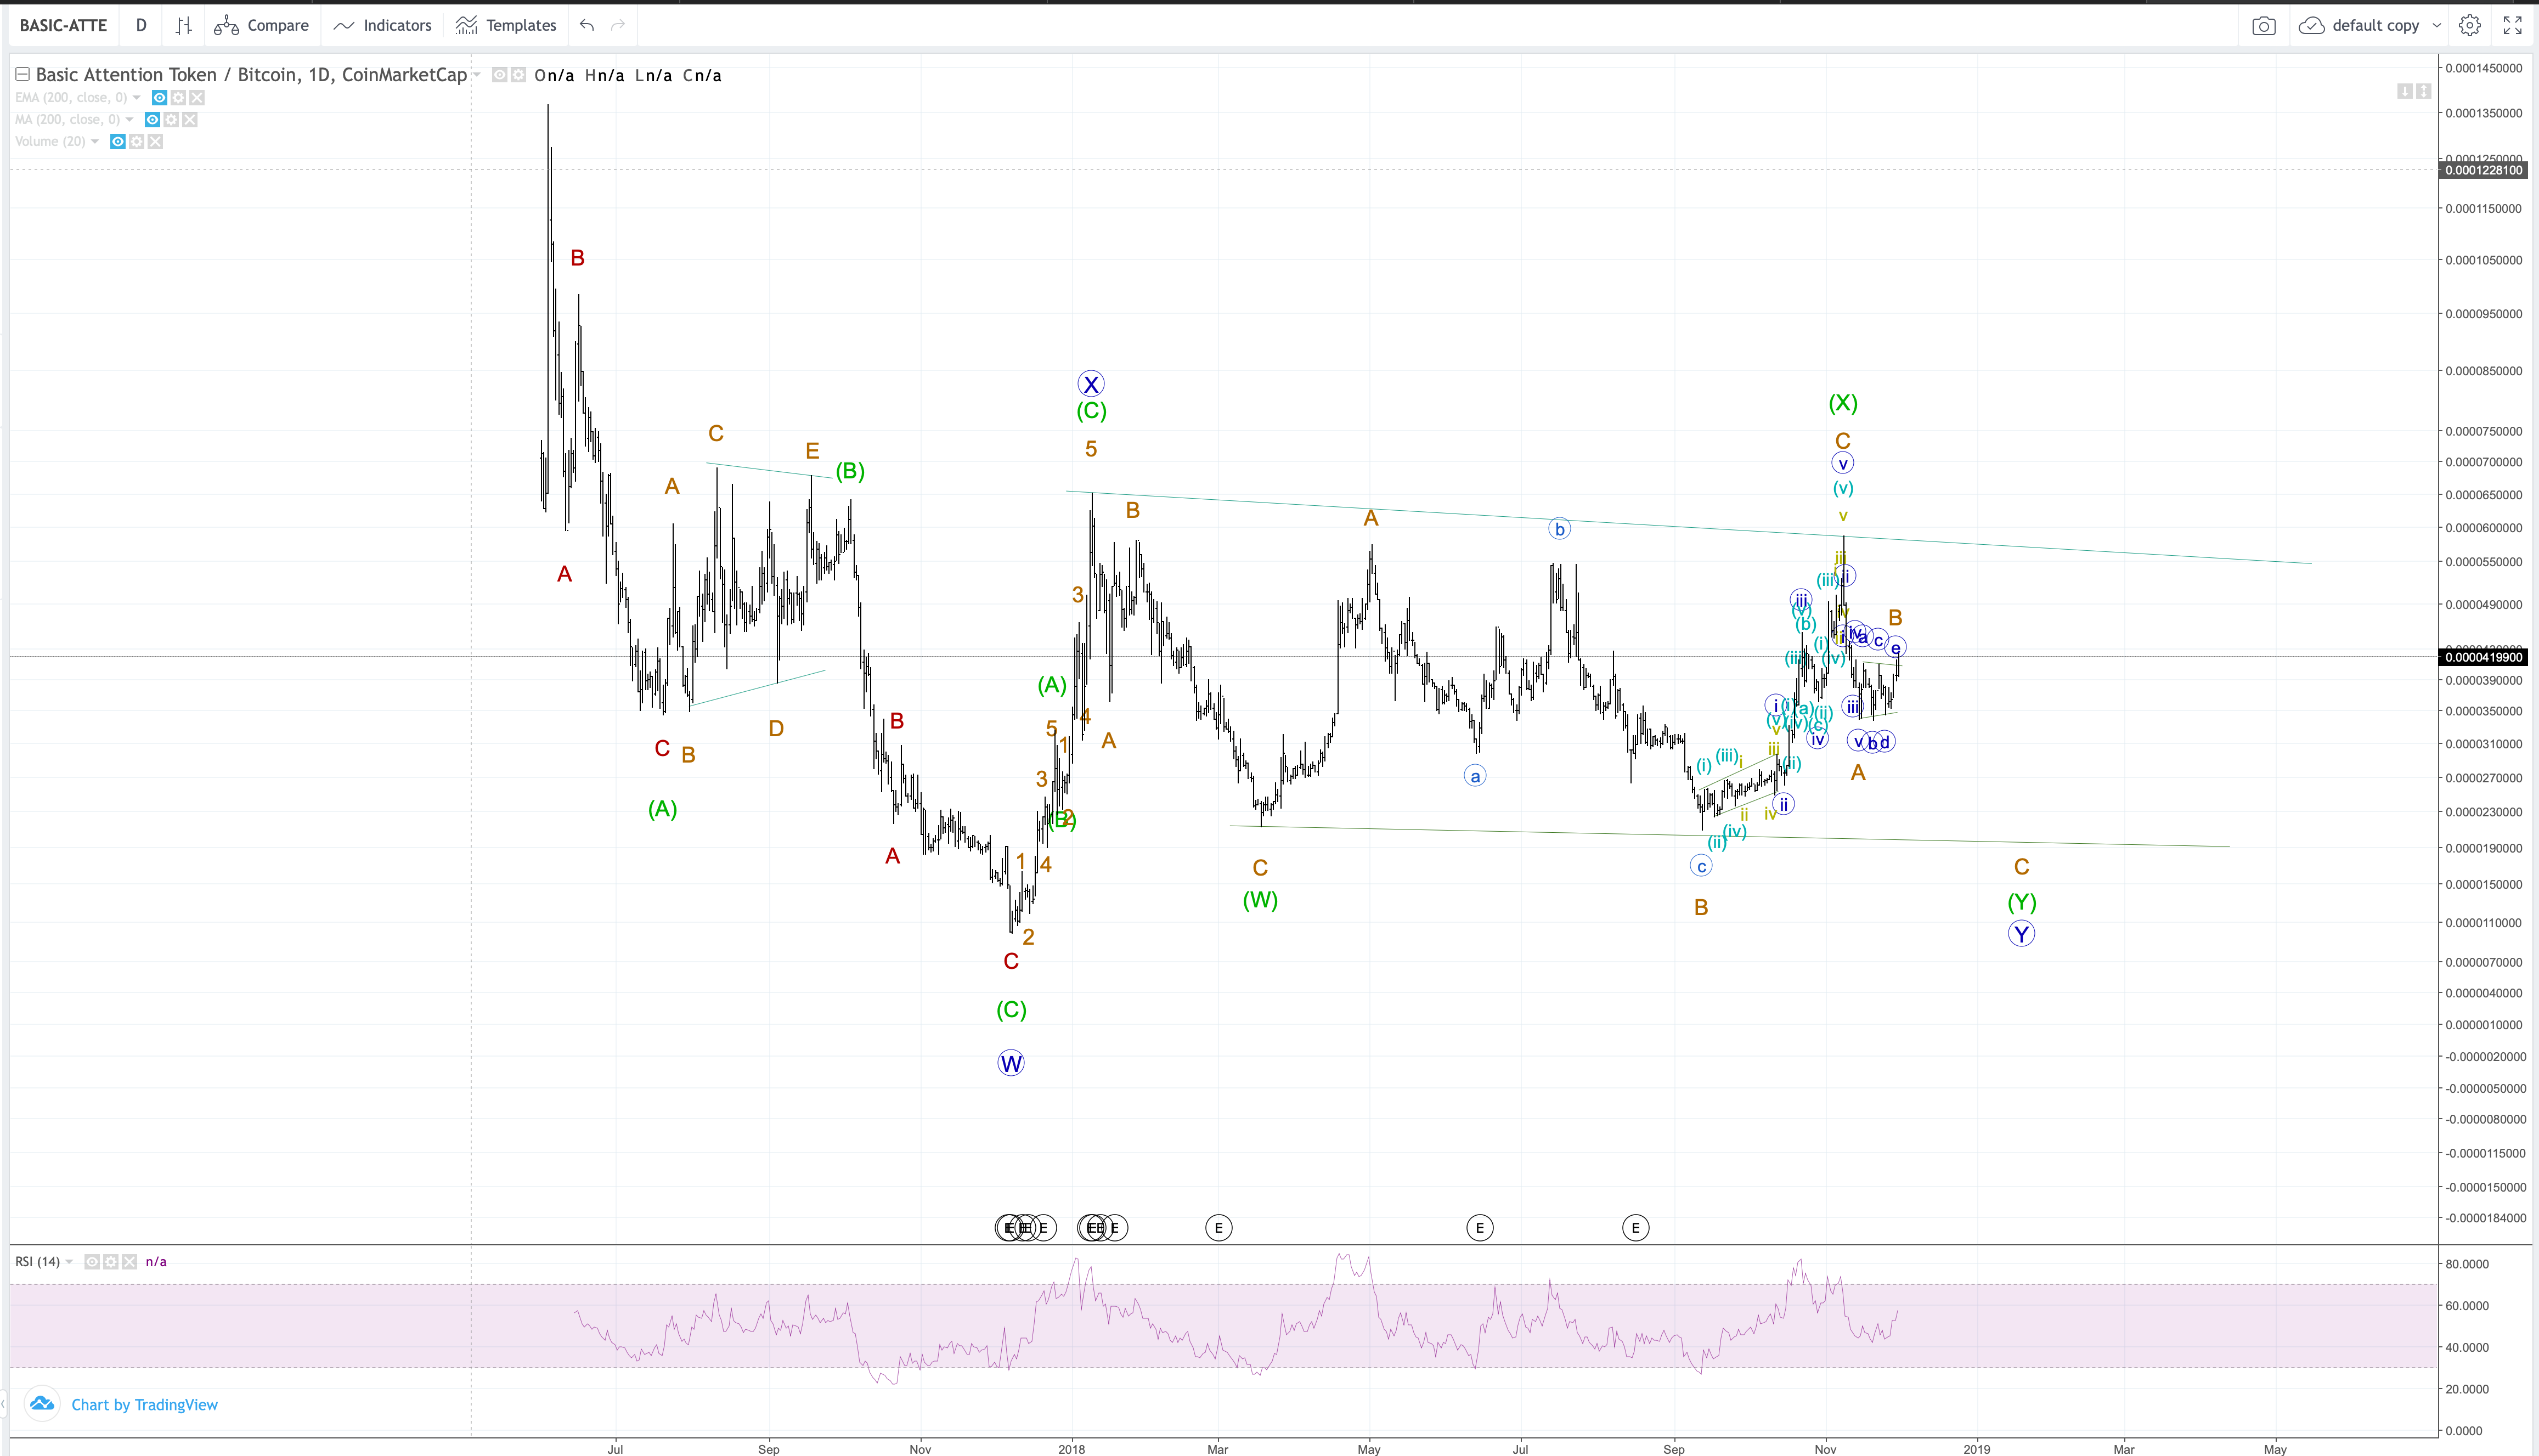The width and height of the screenshot is (2539, 1456).
Task: Collapse the indicator legend minus box
Action: pos(22,75)
